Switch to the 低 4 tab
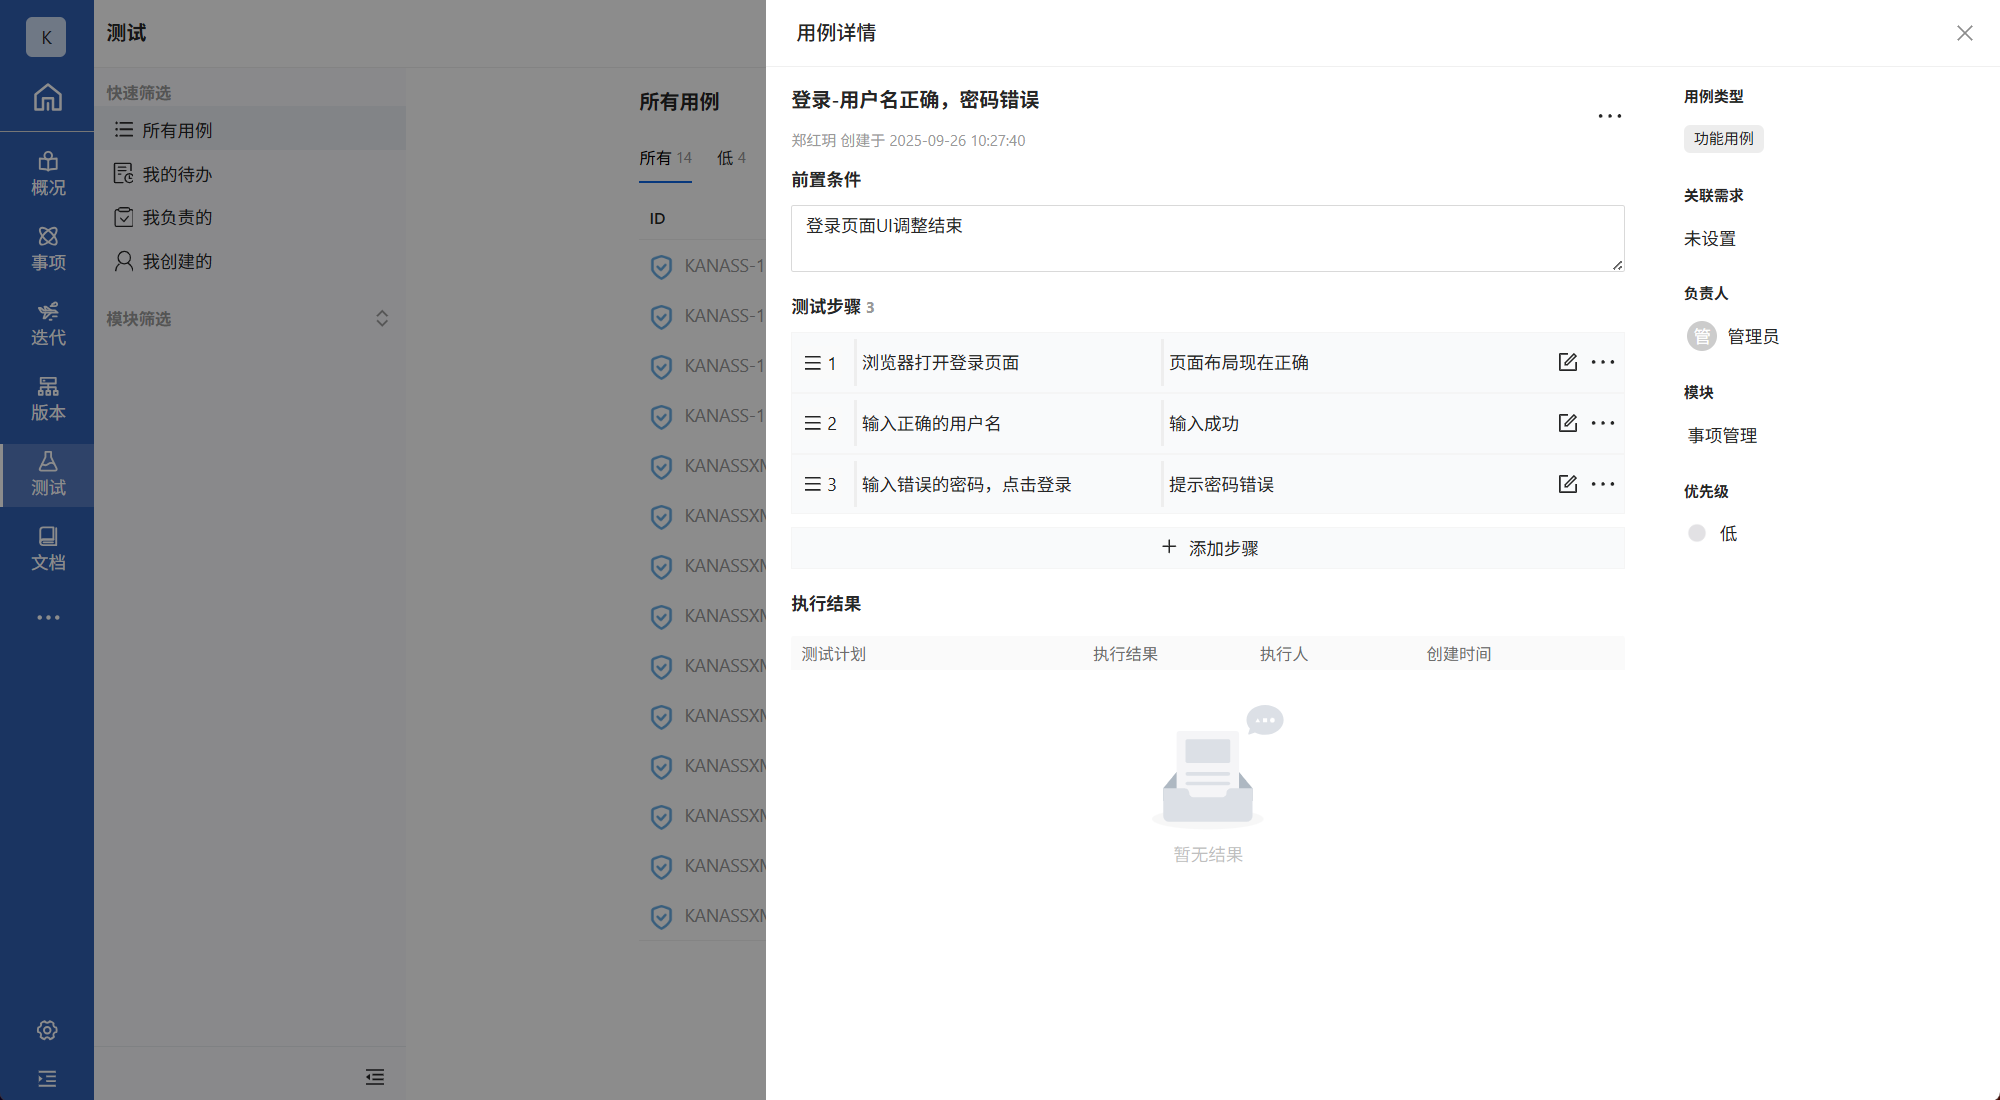Viewport: 2000px width, 1100px height. (x=731, y=158)
